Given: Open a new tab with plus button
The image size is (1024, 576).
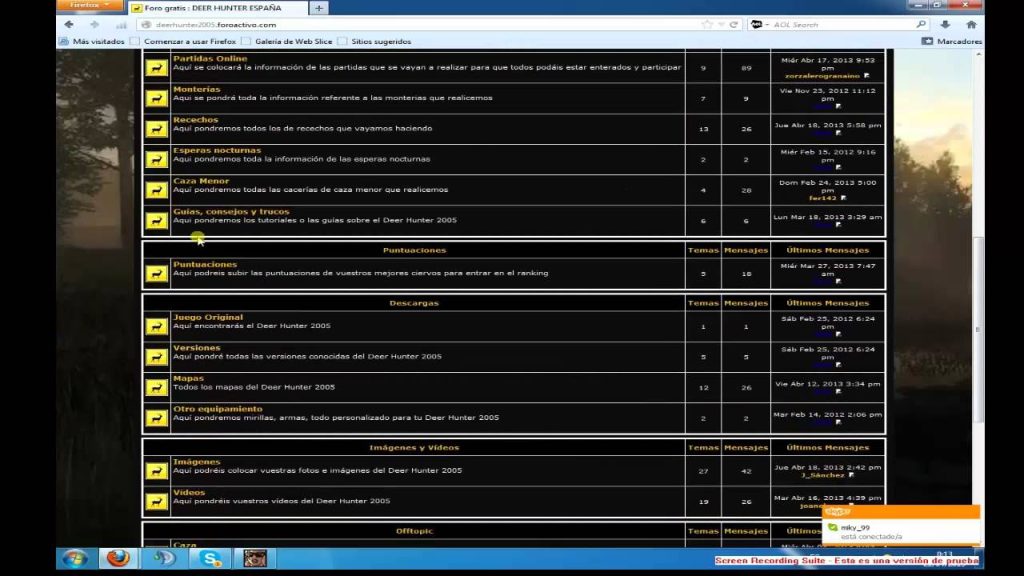Looking at the screenshot, I should 319,8.
